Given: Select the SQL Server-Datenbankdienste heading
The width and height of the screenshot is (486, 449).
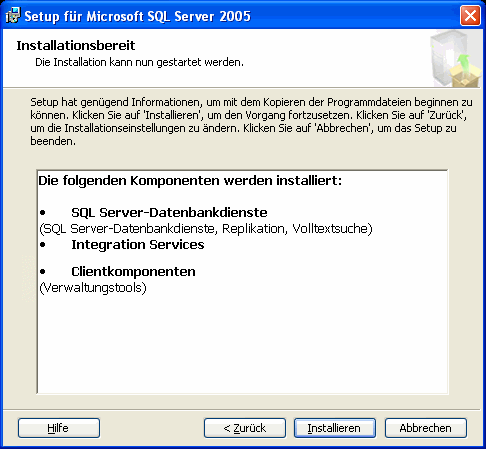Looking at the screenshot, I should pos(169,213).
